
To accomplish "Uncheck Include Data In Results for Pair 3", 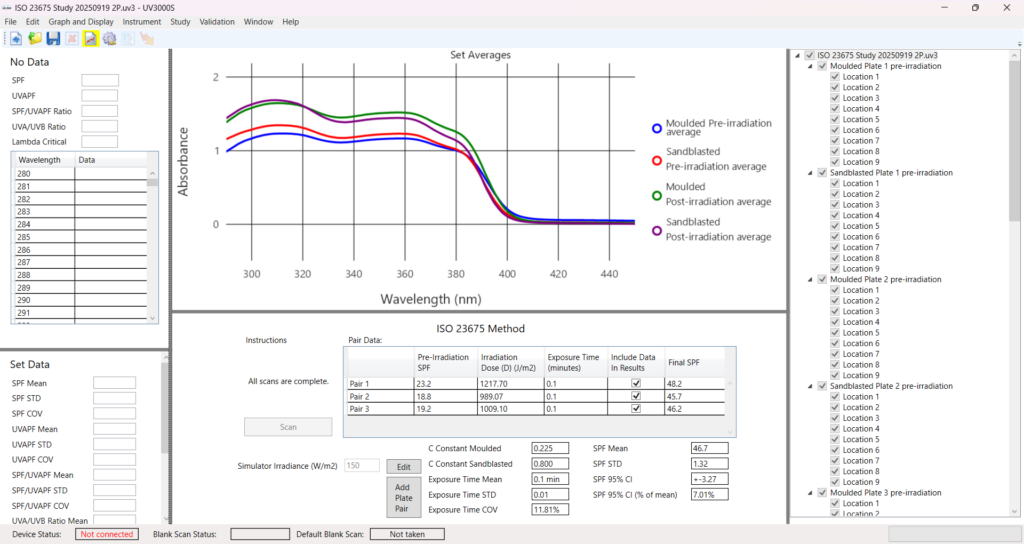I will click(635, 410).
